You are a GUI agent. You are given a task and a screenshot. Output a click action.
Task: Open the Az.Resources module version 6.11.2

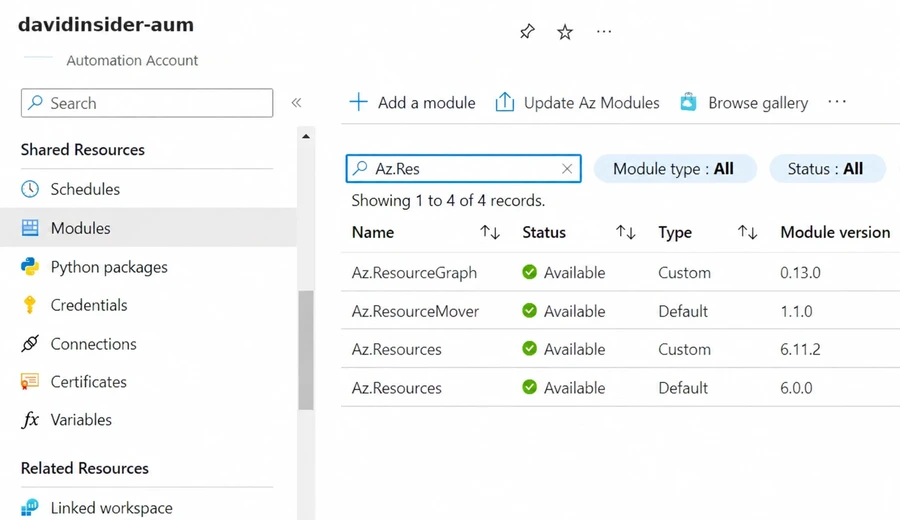[397, 349]
